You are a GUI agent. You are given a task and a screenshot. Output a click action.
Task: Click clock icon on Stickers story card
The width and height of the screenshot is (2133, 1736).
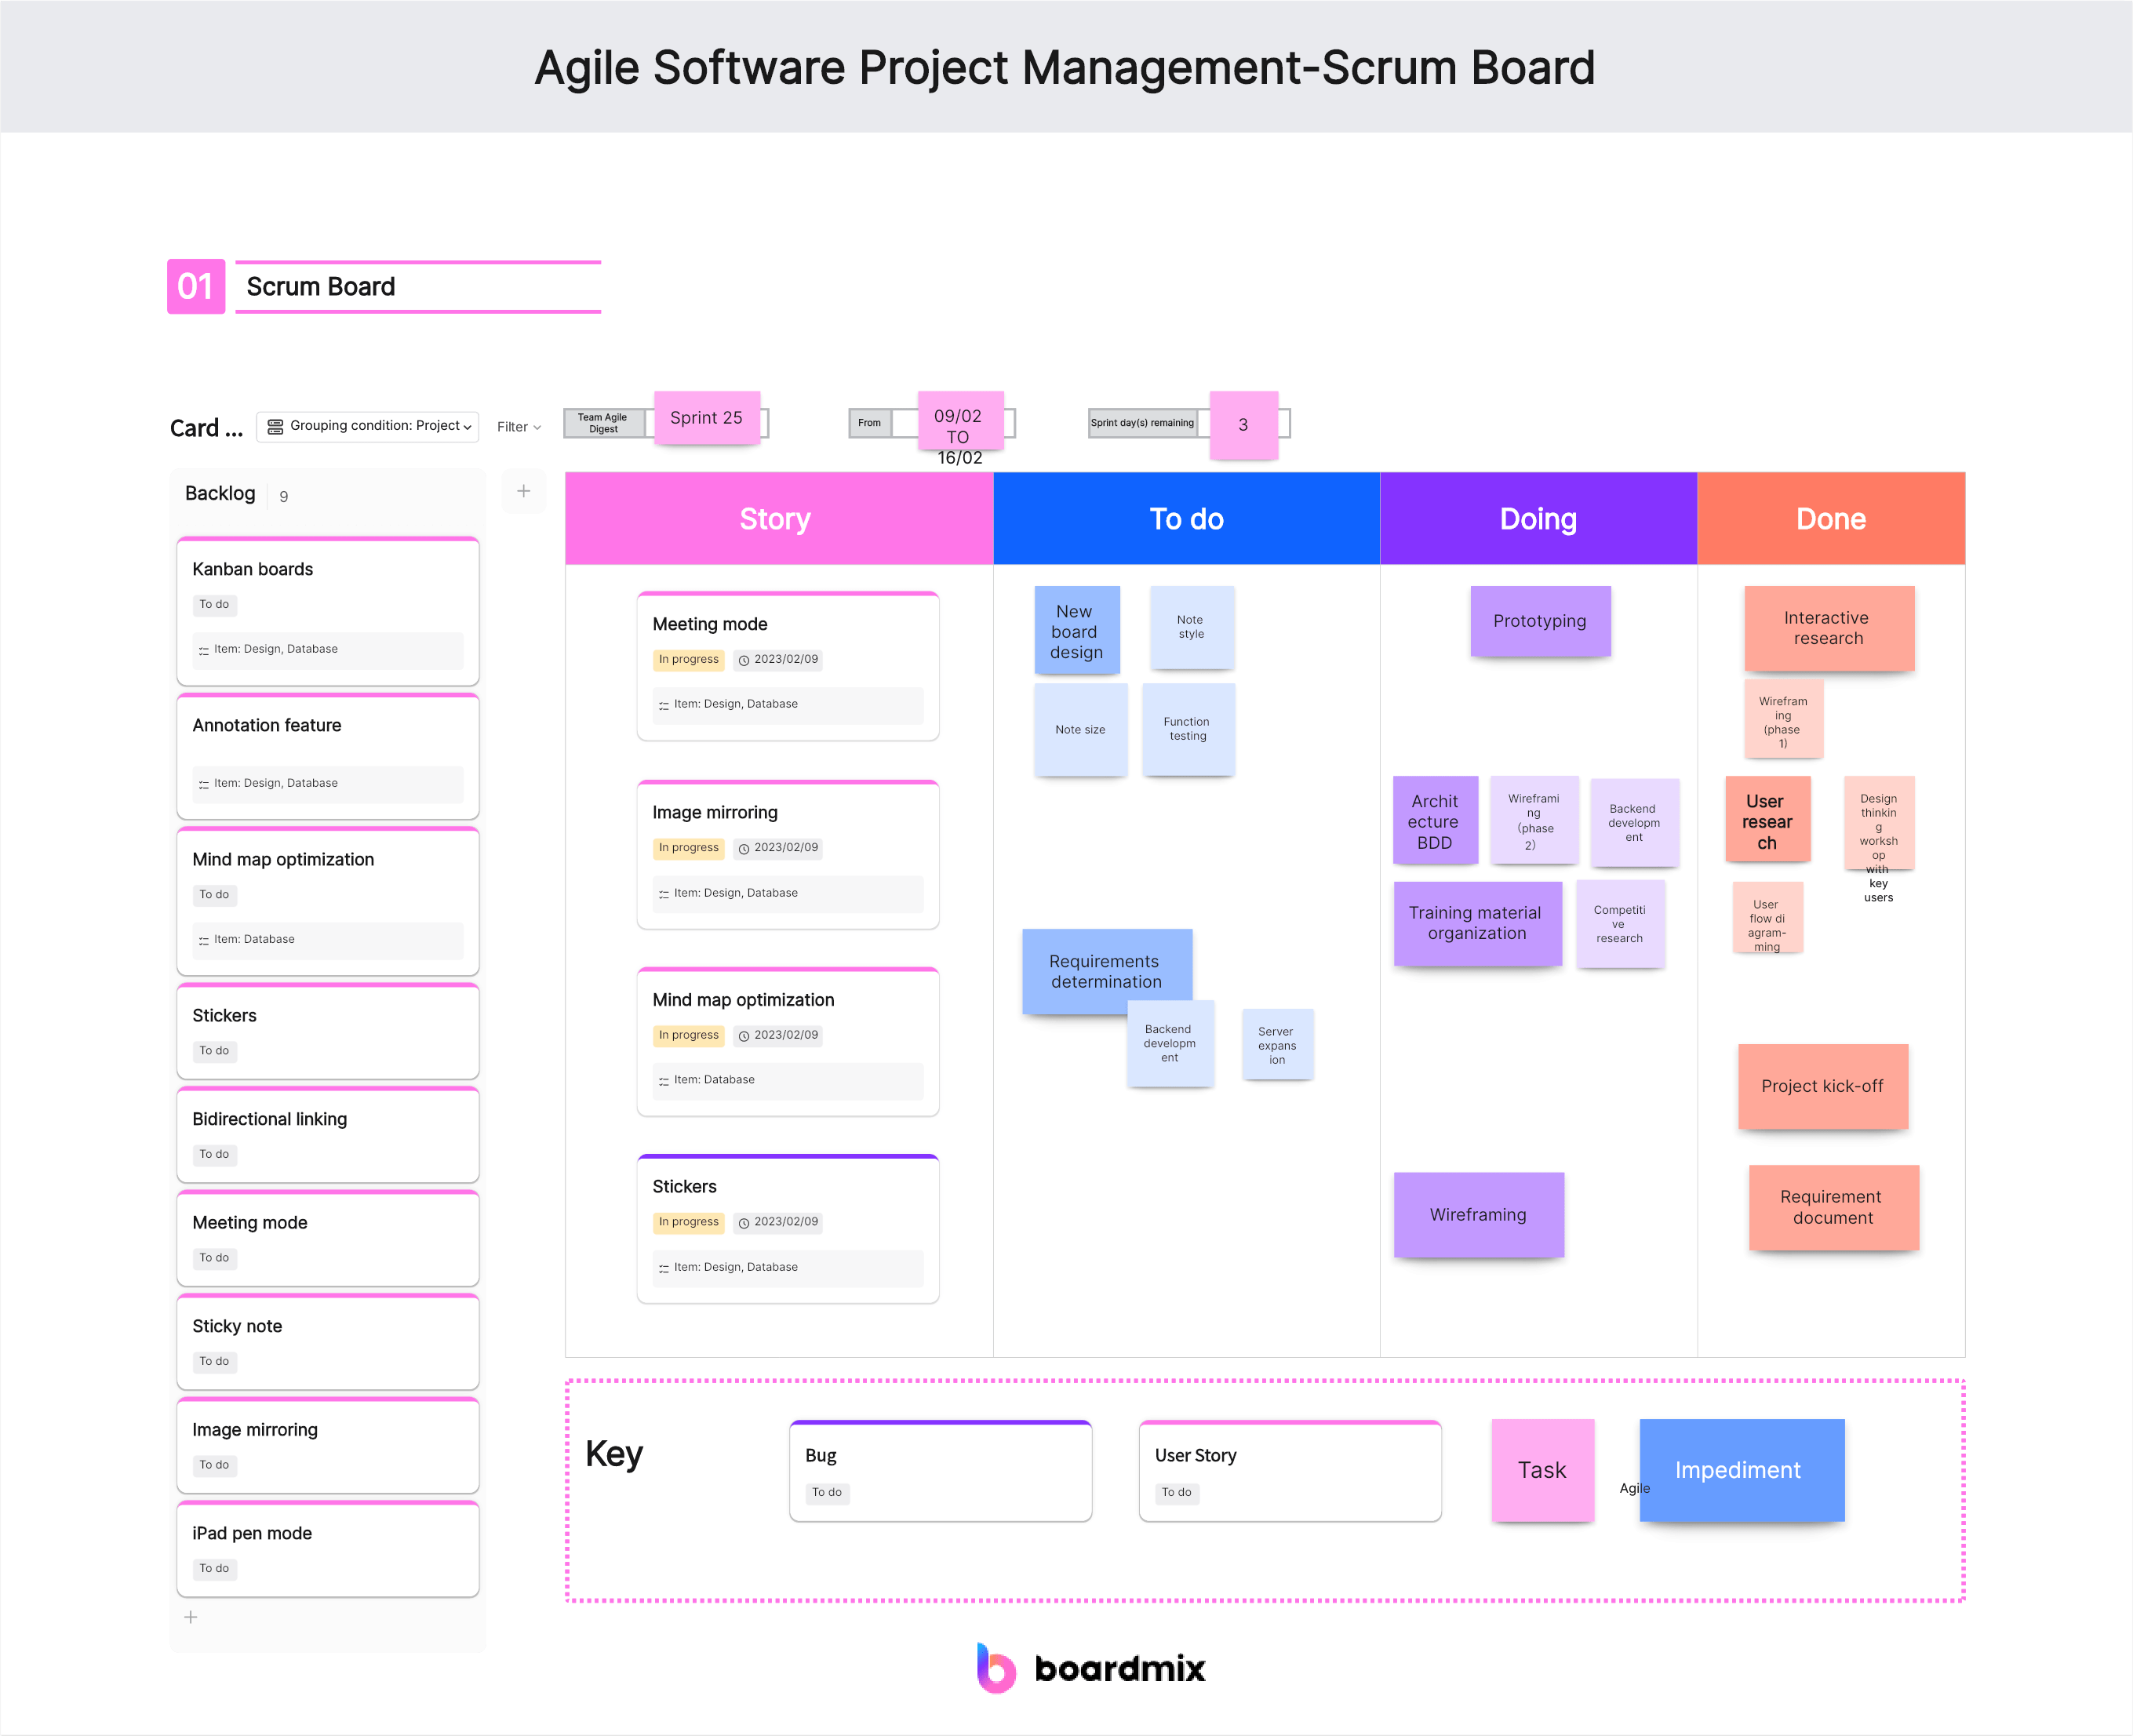pyautogui.click(x=743, y=1223)
